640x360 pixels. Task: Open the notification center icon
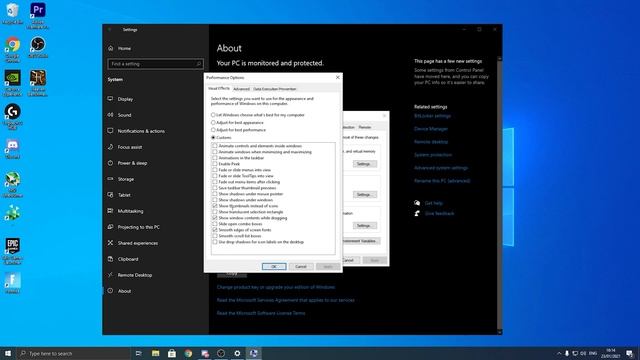pyautogui.click(x=630, y=353)
